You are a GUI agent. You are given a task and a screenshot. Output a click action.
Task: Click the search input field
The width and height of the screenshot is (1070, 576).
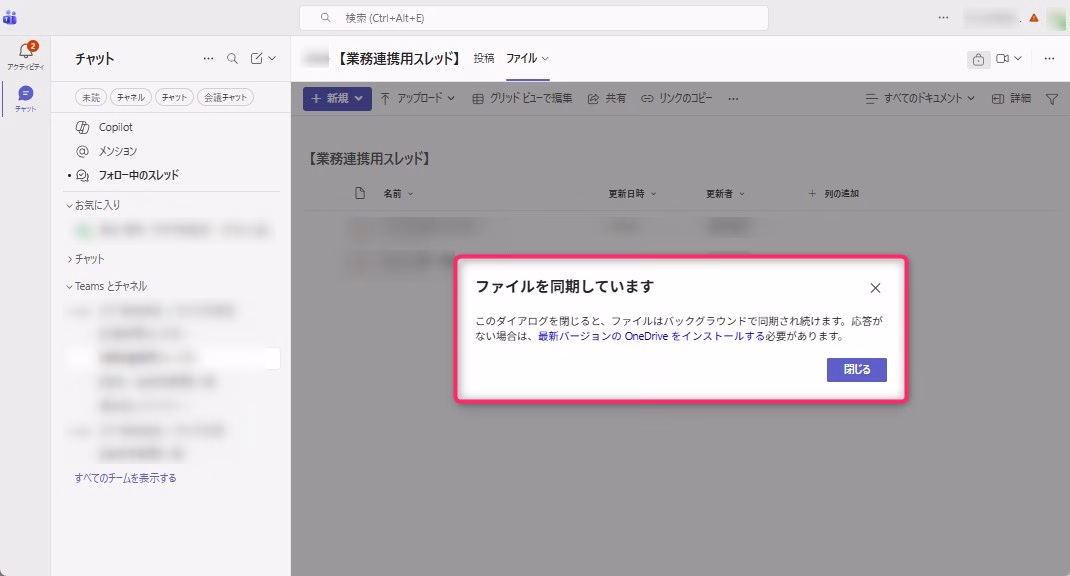(534, 18)
